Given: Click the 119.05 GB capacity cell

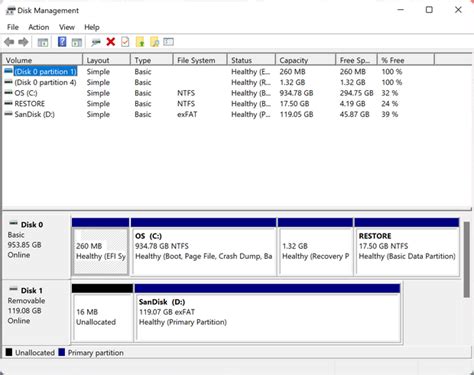Looking at the screenshot, I should 296,114.
